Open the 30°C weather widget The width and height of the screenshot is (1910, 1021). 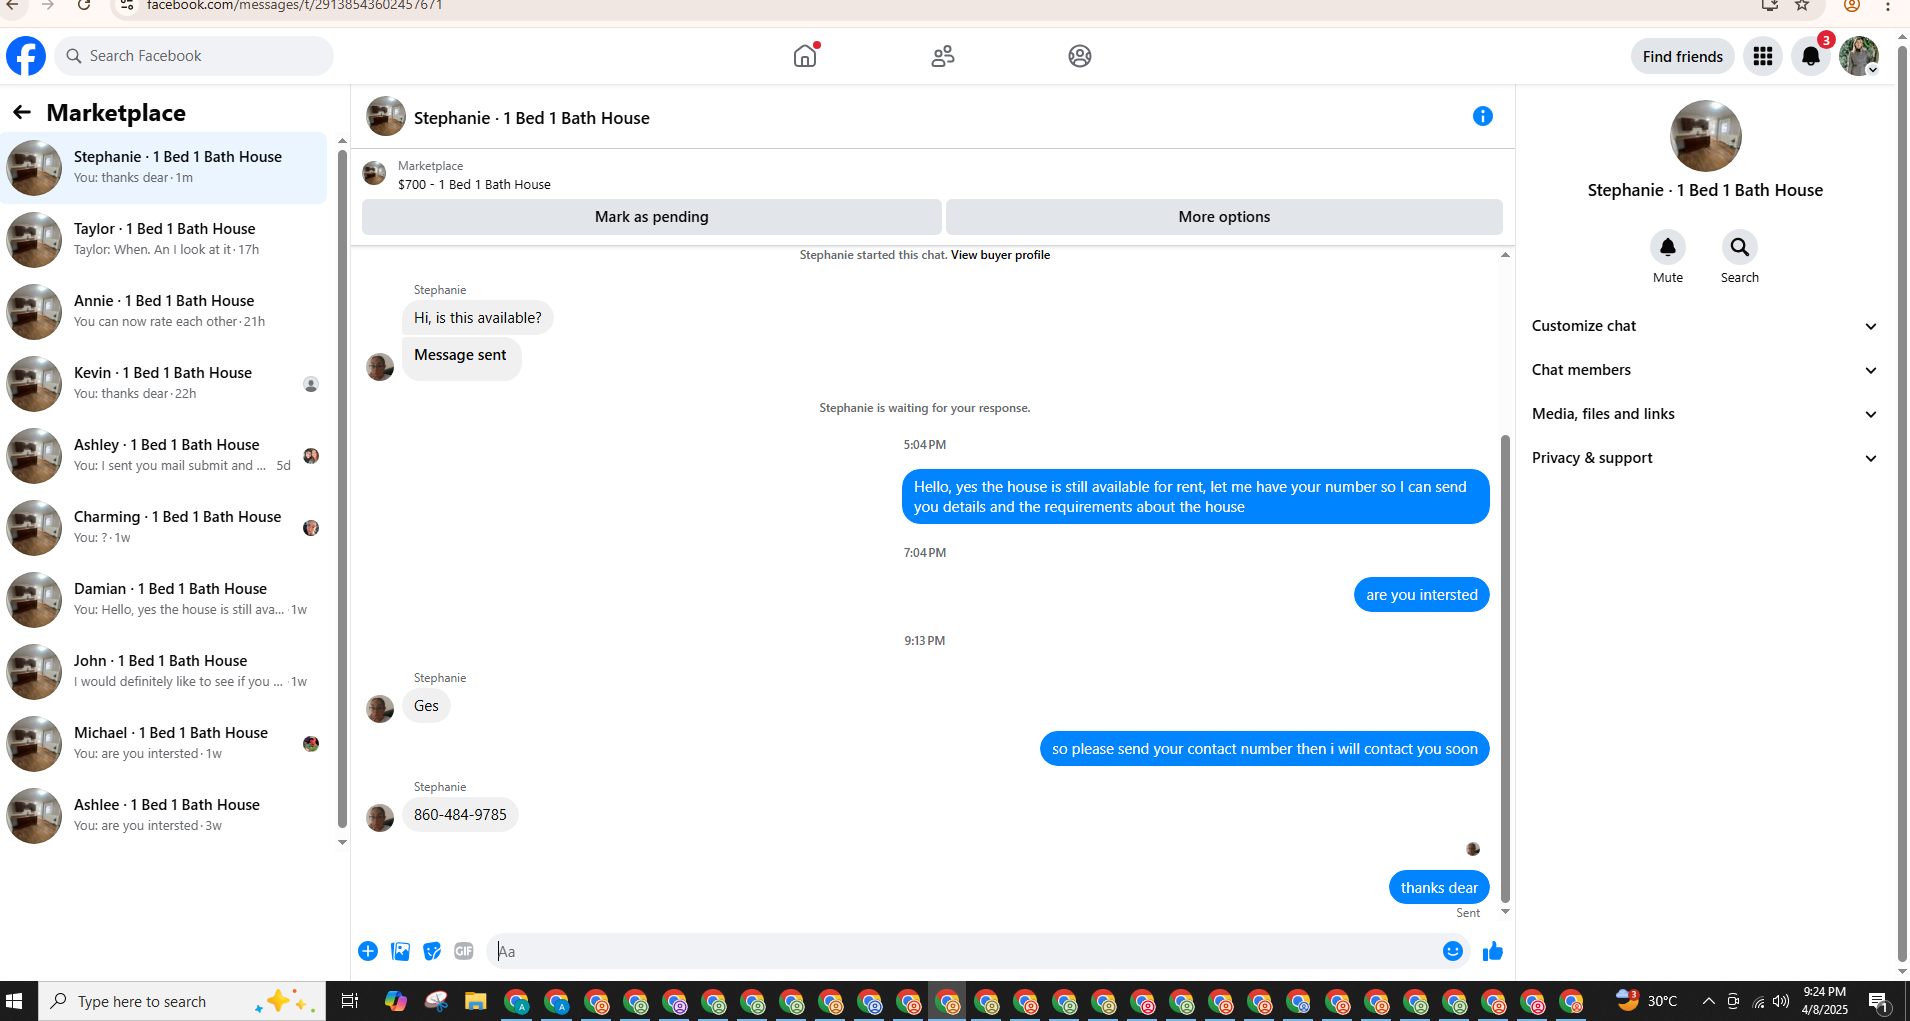click(1647, 1001)
